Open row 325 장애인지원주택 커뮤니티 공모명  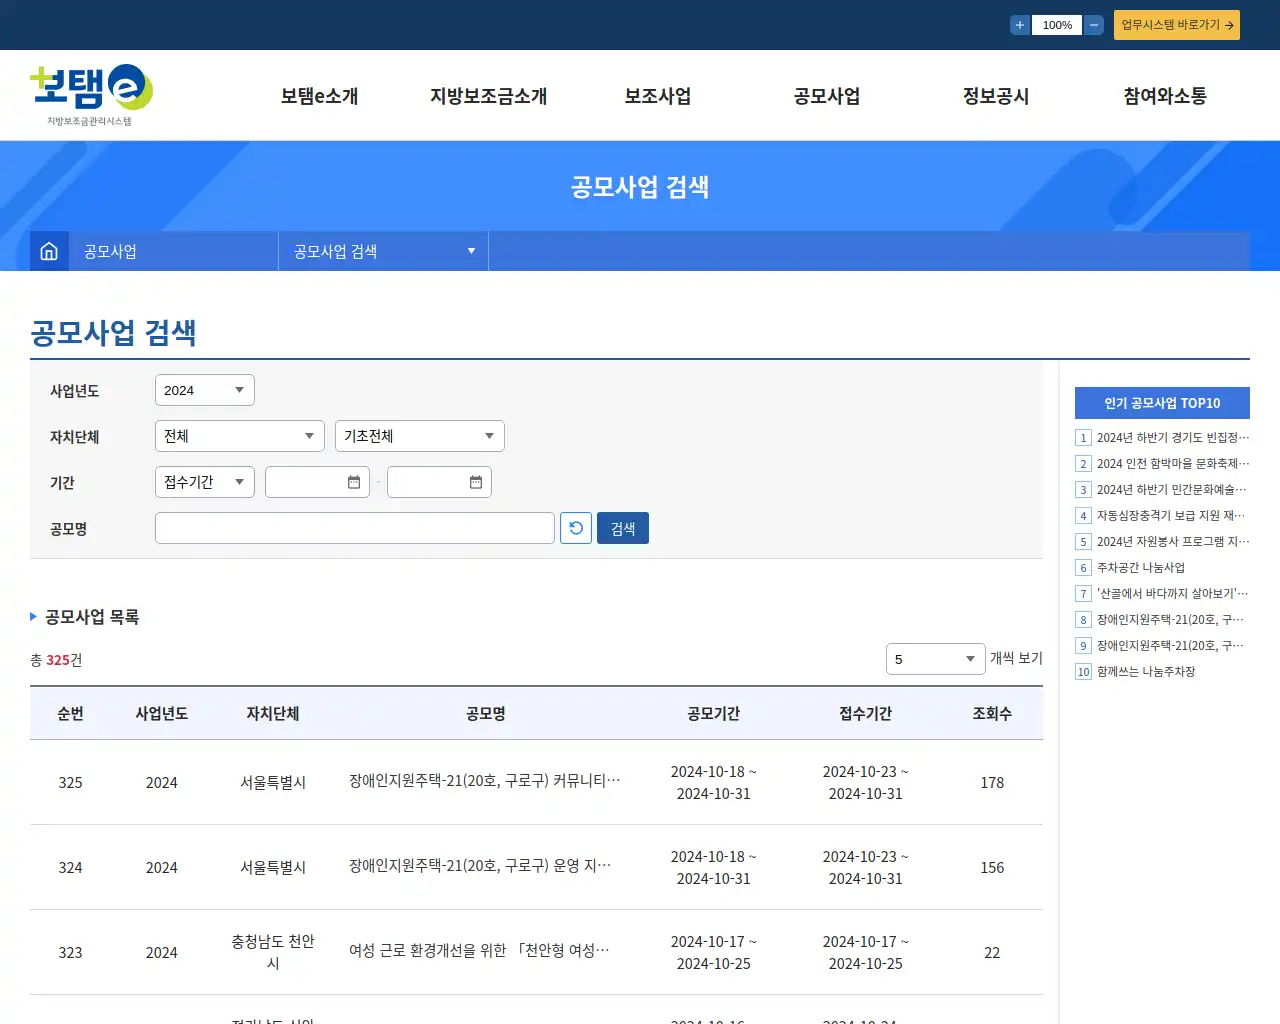485,780
